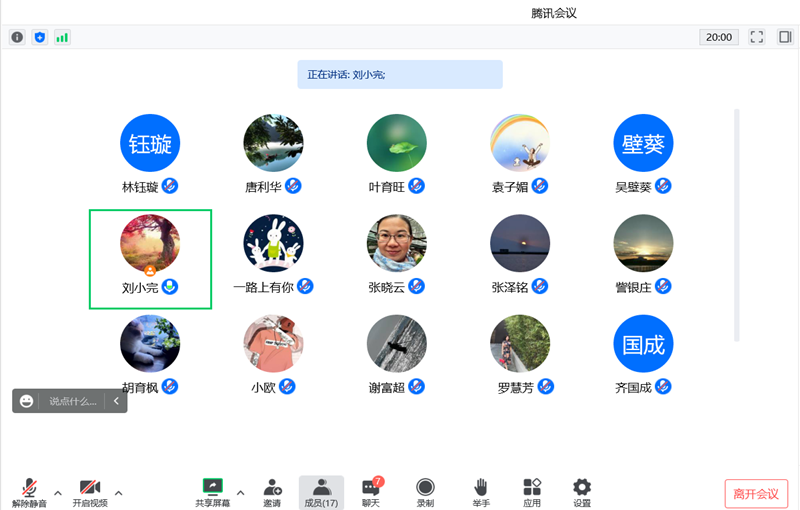
Task: Click the 腾讯会议 window title
Action: (554, 13)
